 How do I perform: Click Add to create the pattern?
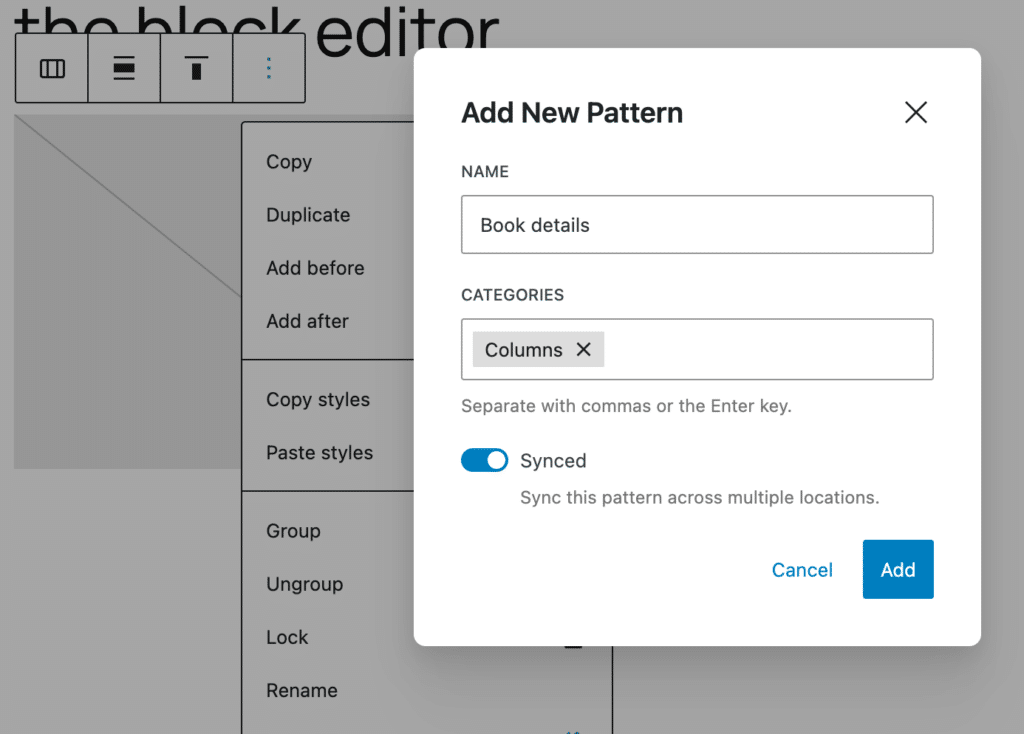point(897,569)
